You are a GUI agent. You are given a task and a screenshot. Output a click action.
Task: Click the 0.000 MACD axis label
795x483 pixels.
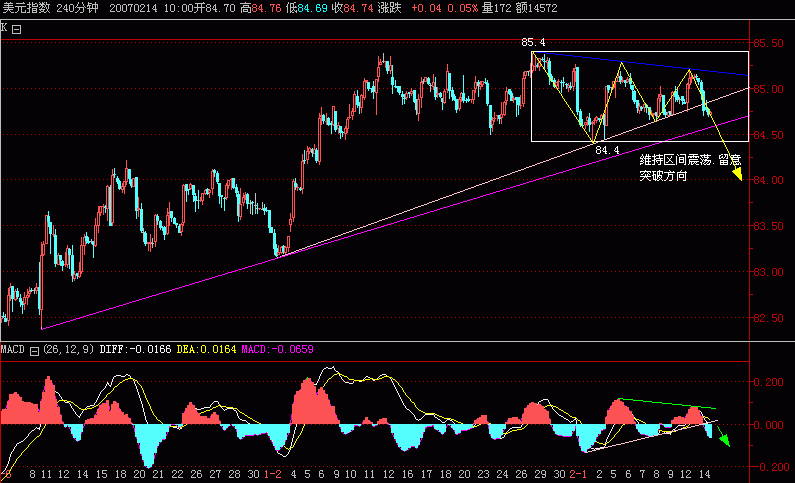coord(768,425)
